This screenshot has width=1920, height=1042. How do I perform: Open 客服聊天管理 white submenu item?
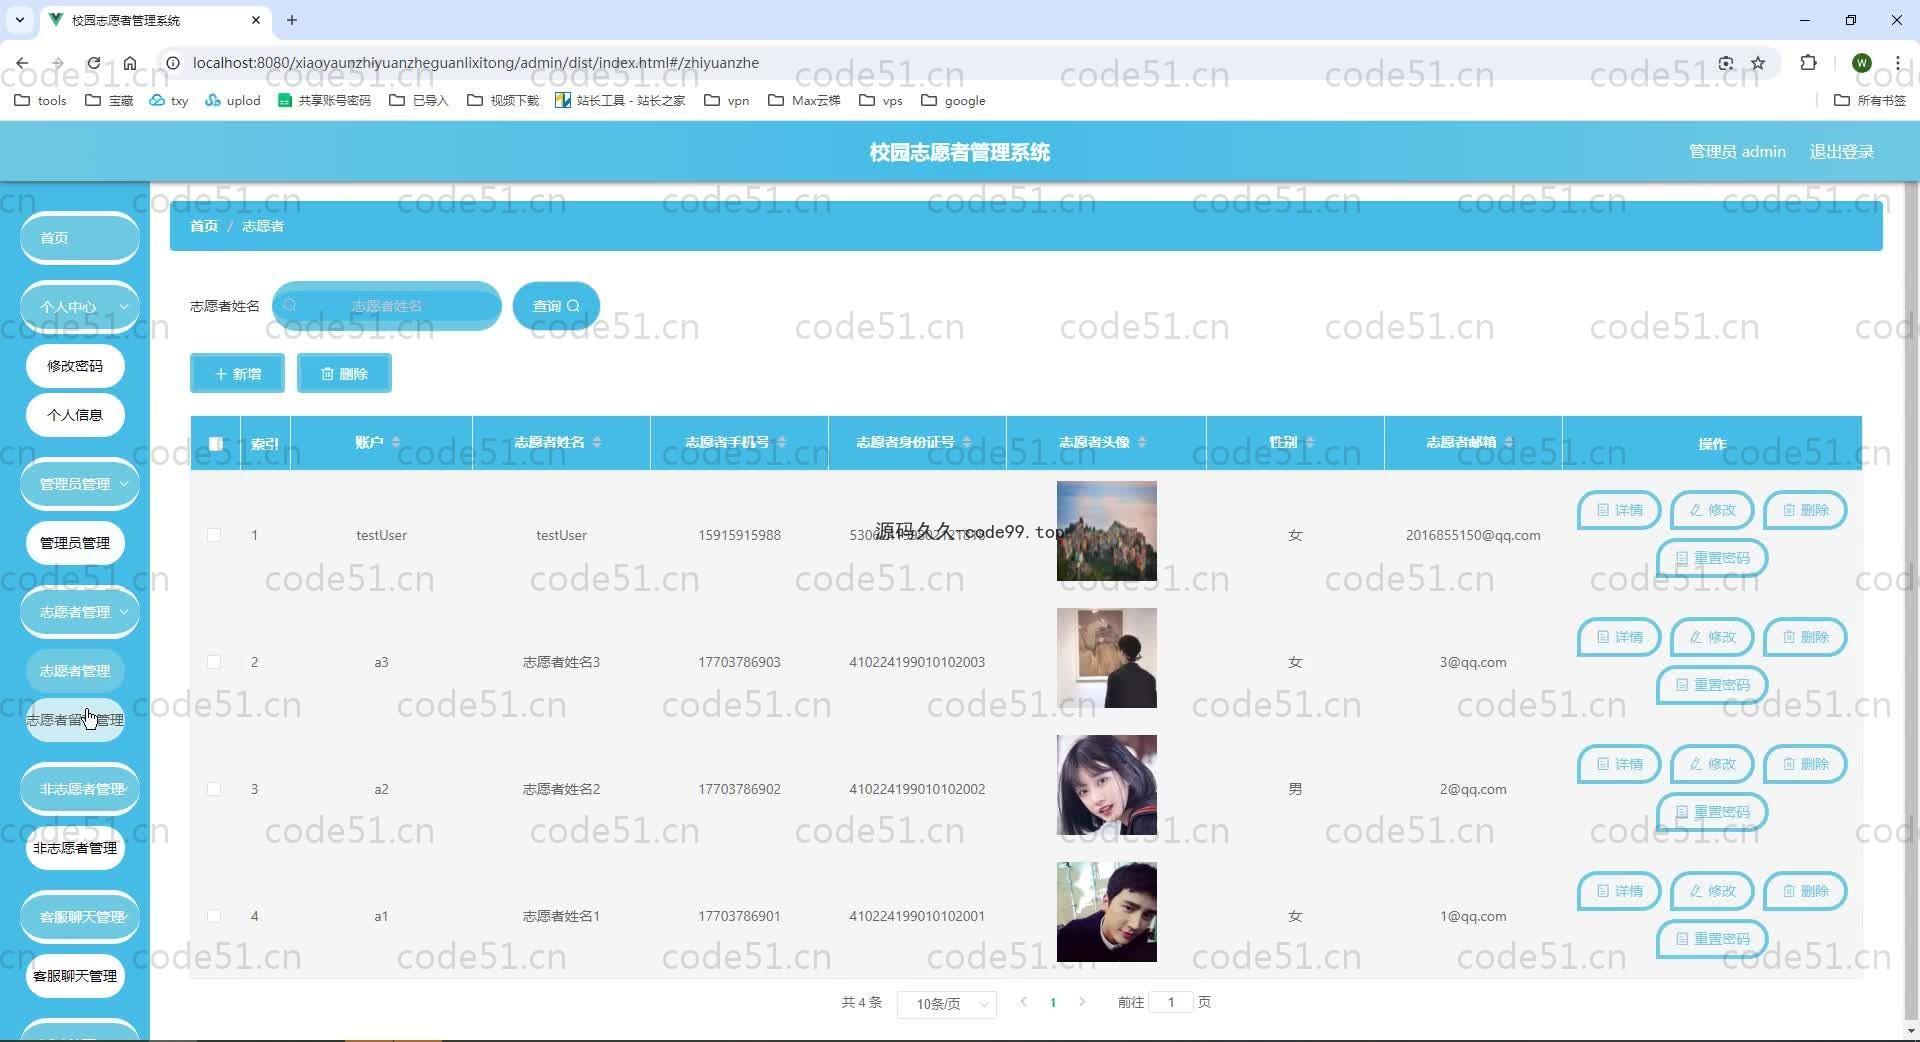(75, 976)
